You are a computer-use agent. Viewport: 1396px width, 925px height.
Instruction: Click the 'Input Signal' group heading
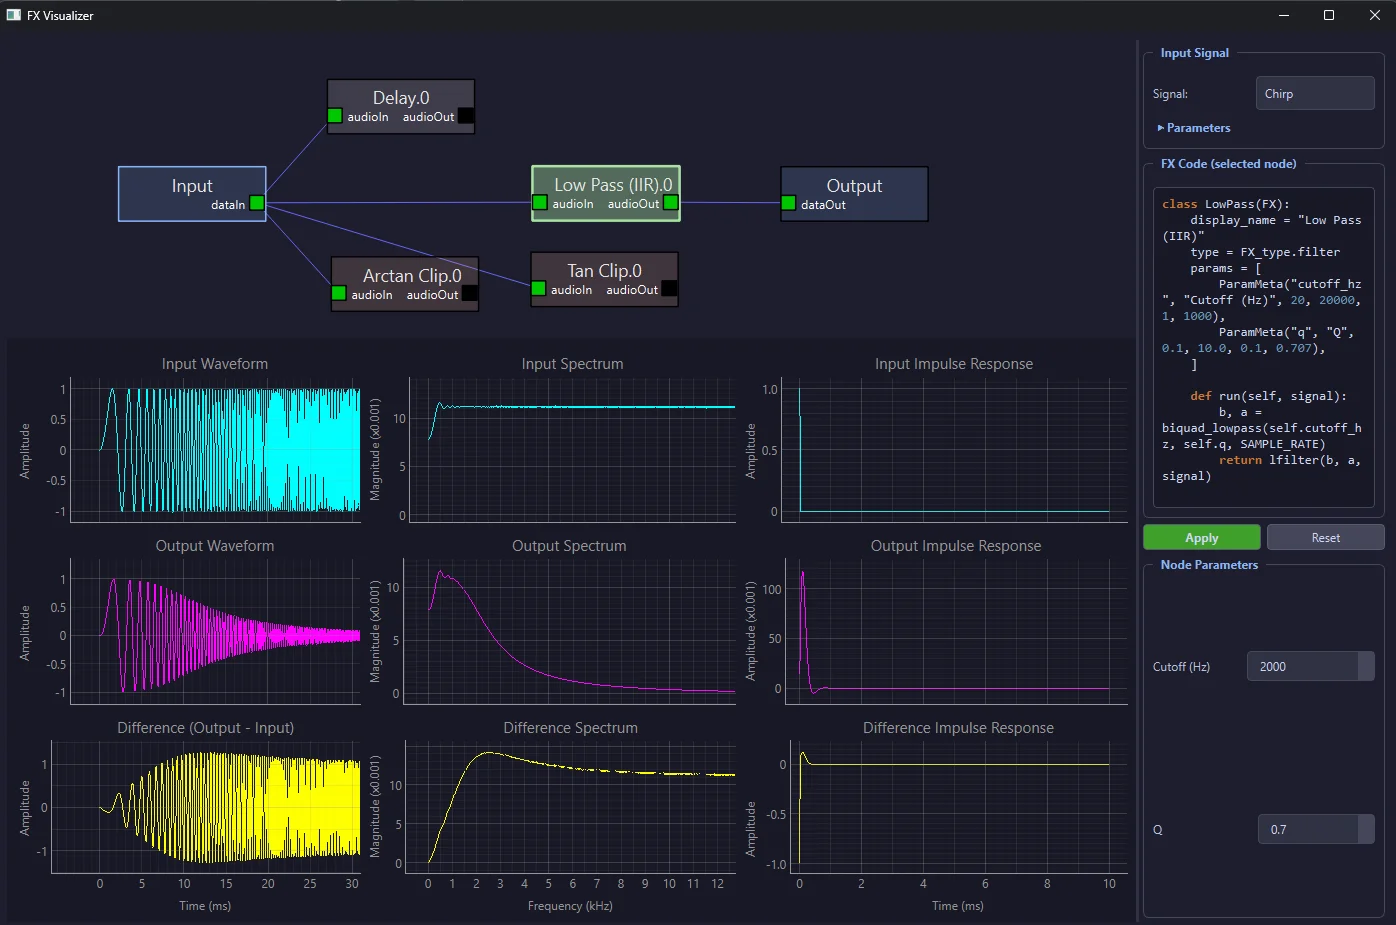point(1195,53)
